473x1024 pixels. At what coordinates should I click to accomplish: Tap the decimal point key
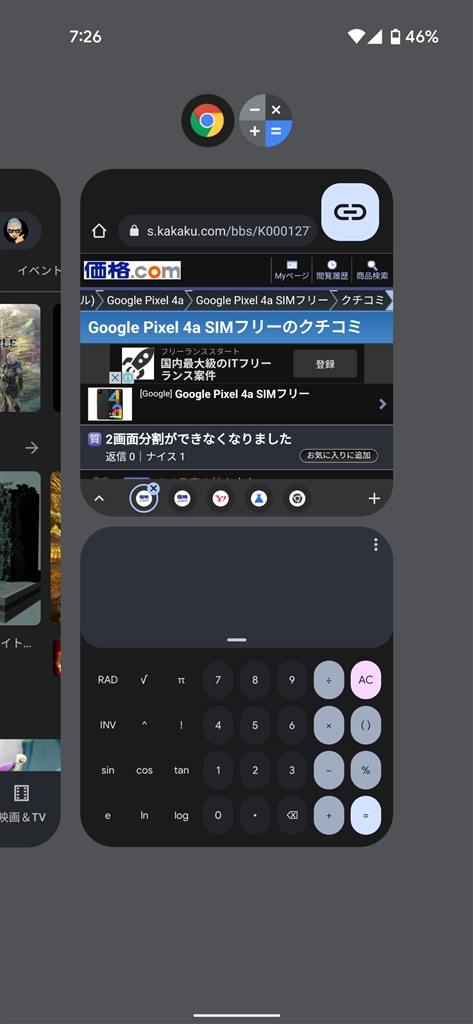tap(255, 815)
